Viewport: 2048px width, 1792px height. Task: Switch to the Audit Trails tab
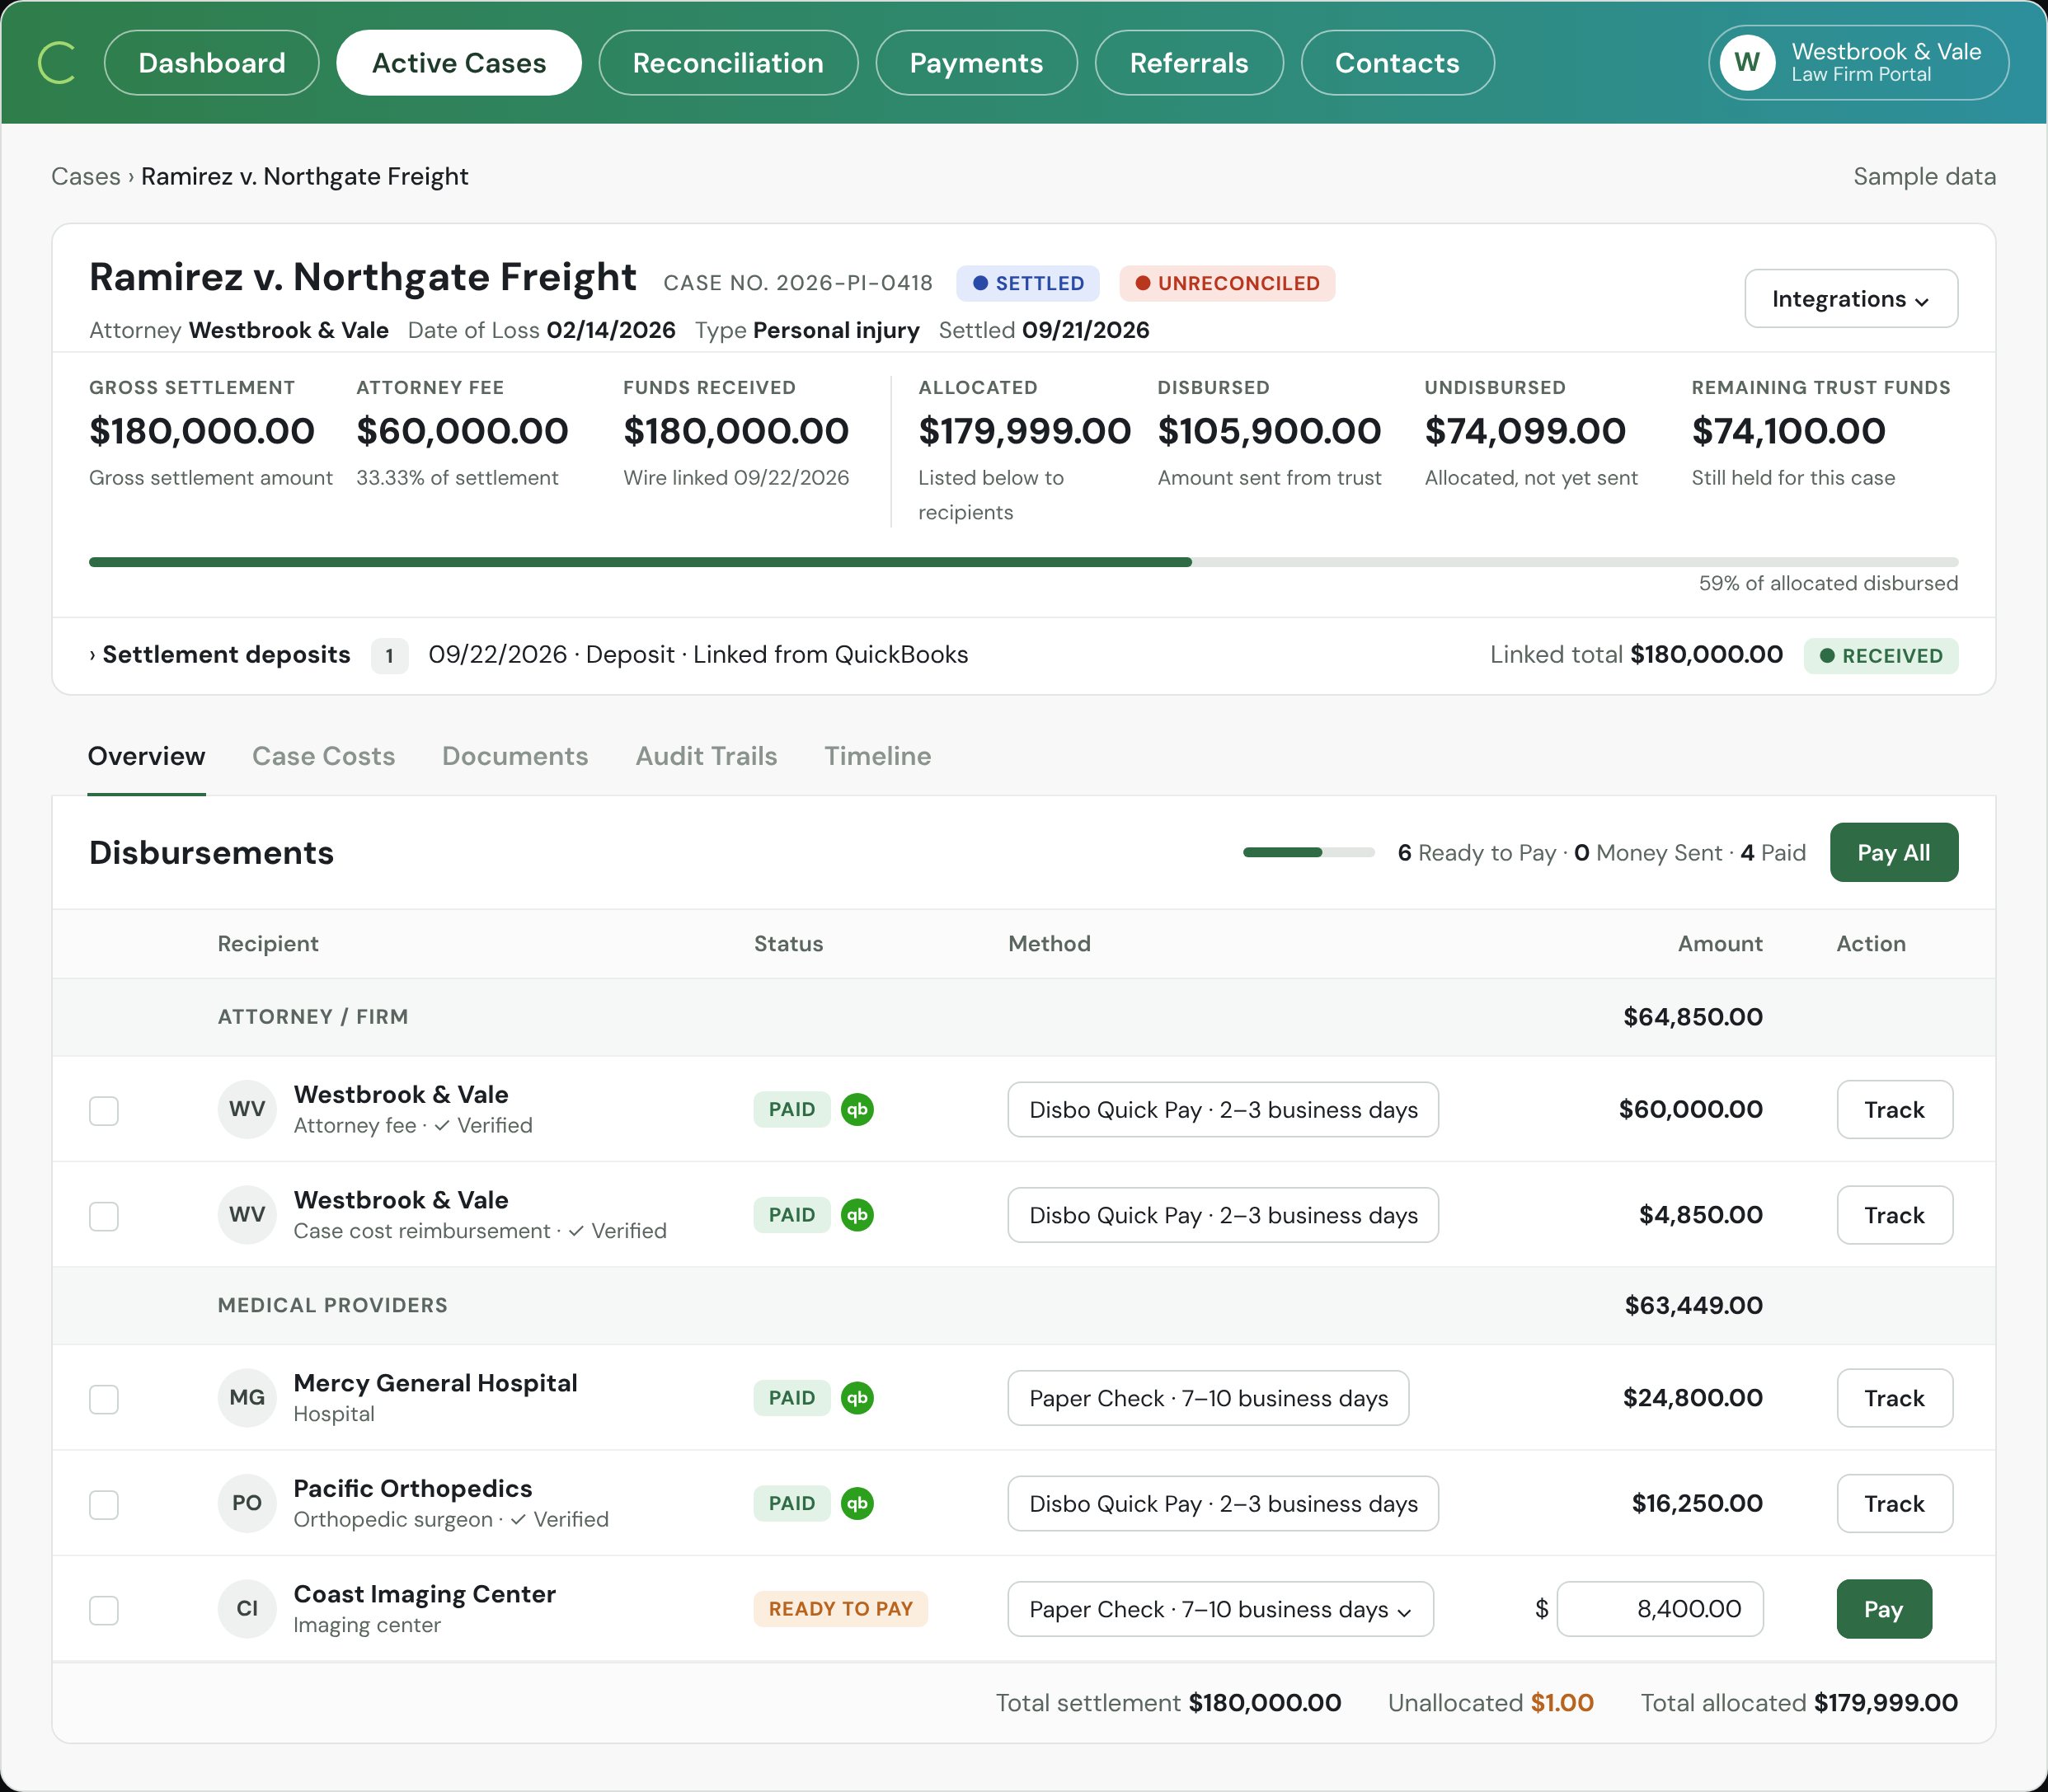tap(706, 756)
